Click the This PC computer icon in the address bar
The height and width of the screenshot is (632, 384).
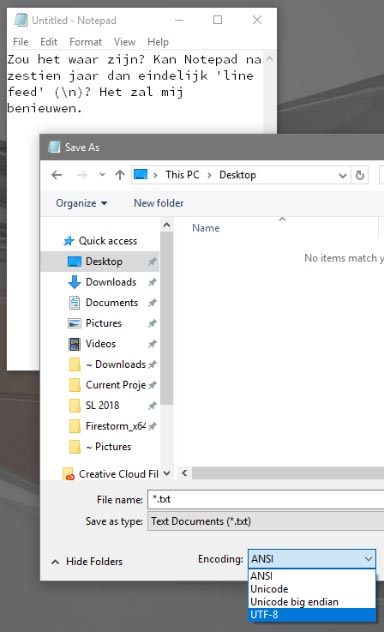[141, 175]
